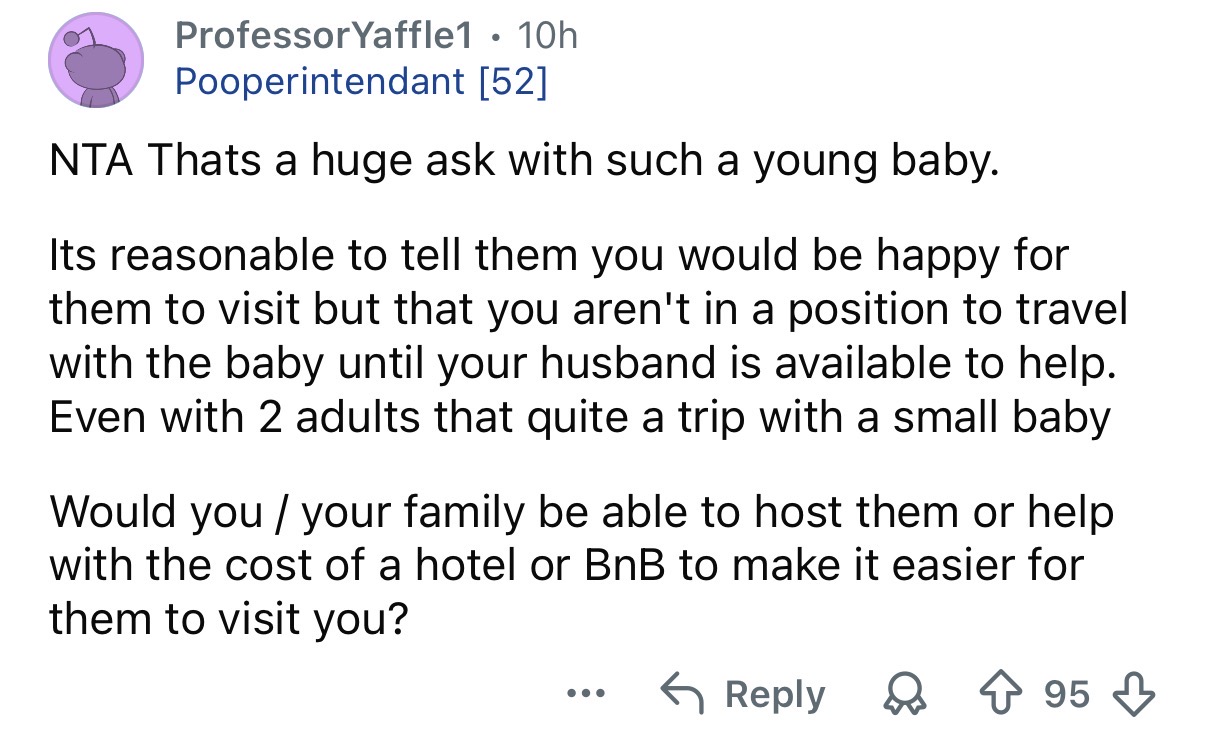Click the word 'NTA' at comment start
This screenshot has width=1206, height=737.
[94, 161]
